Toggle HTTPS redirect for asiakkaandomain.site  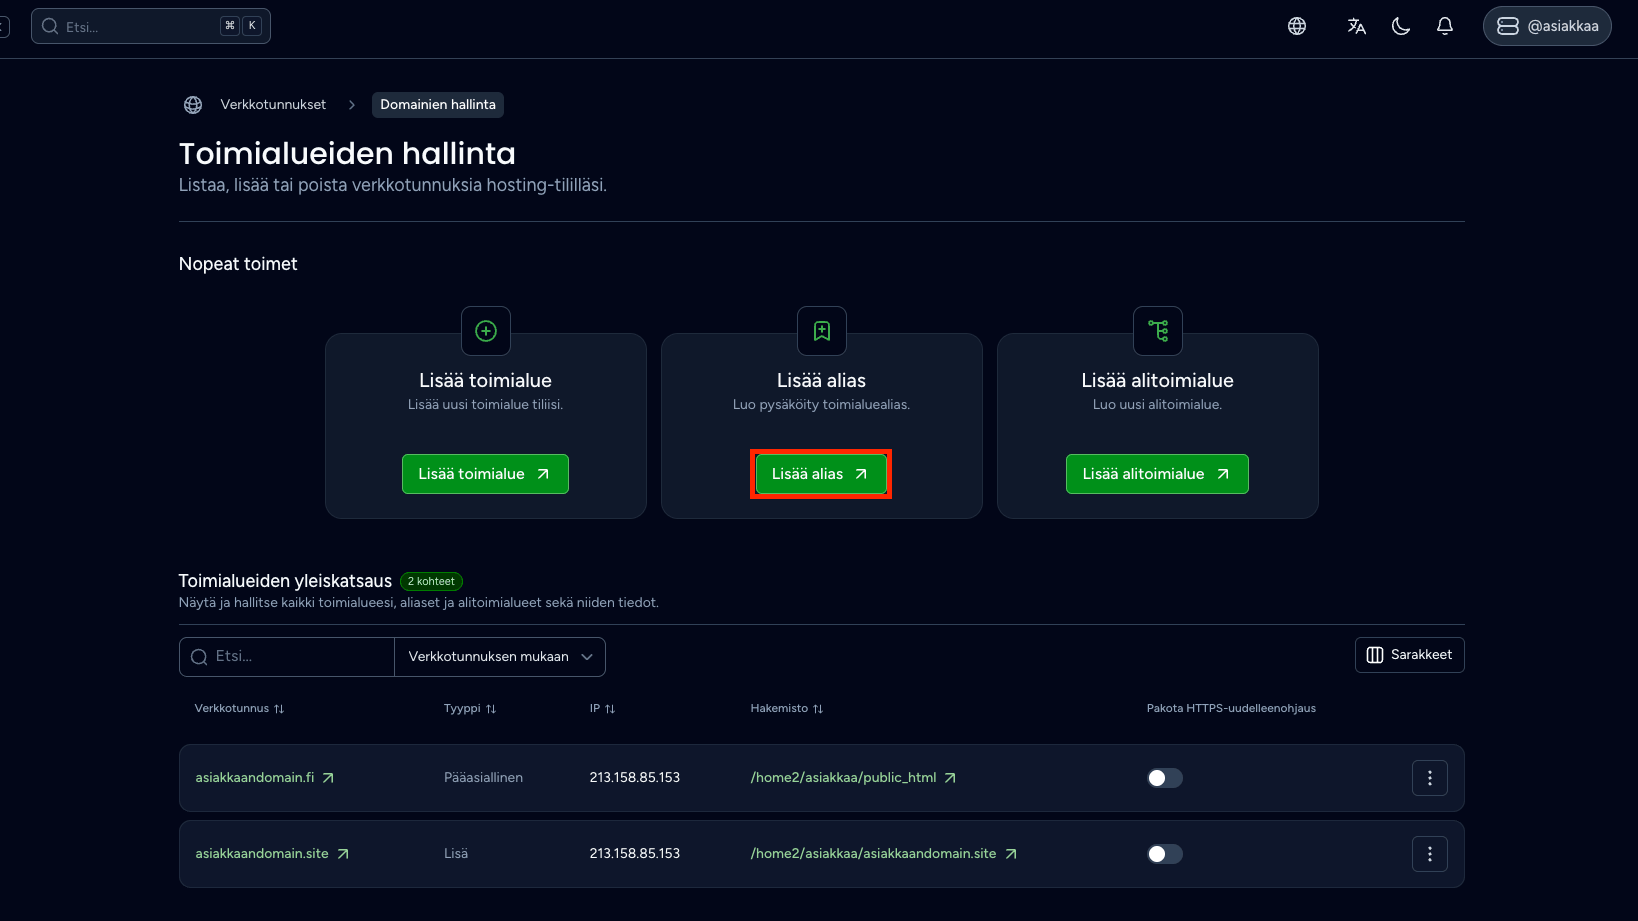pos(1165,854)
